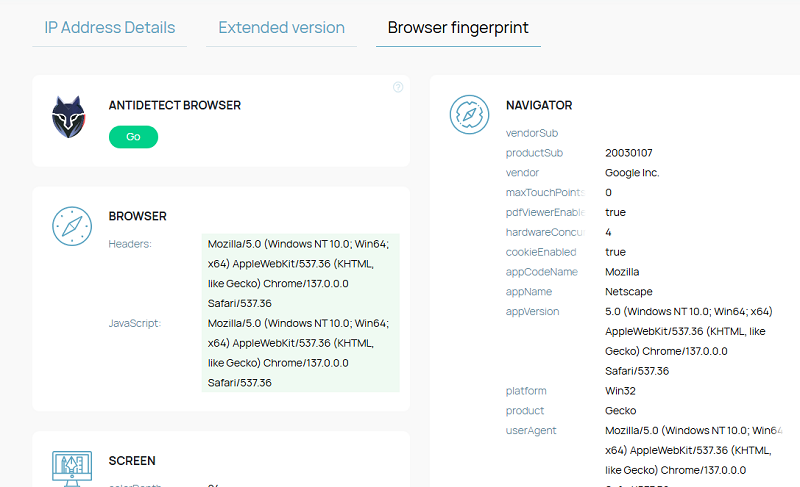Screen dimensions: 800x487
Task: Click the SCREEN section heading
Action: click(132, 460)
